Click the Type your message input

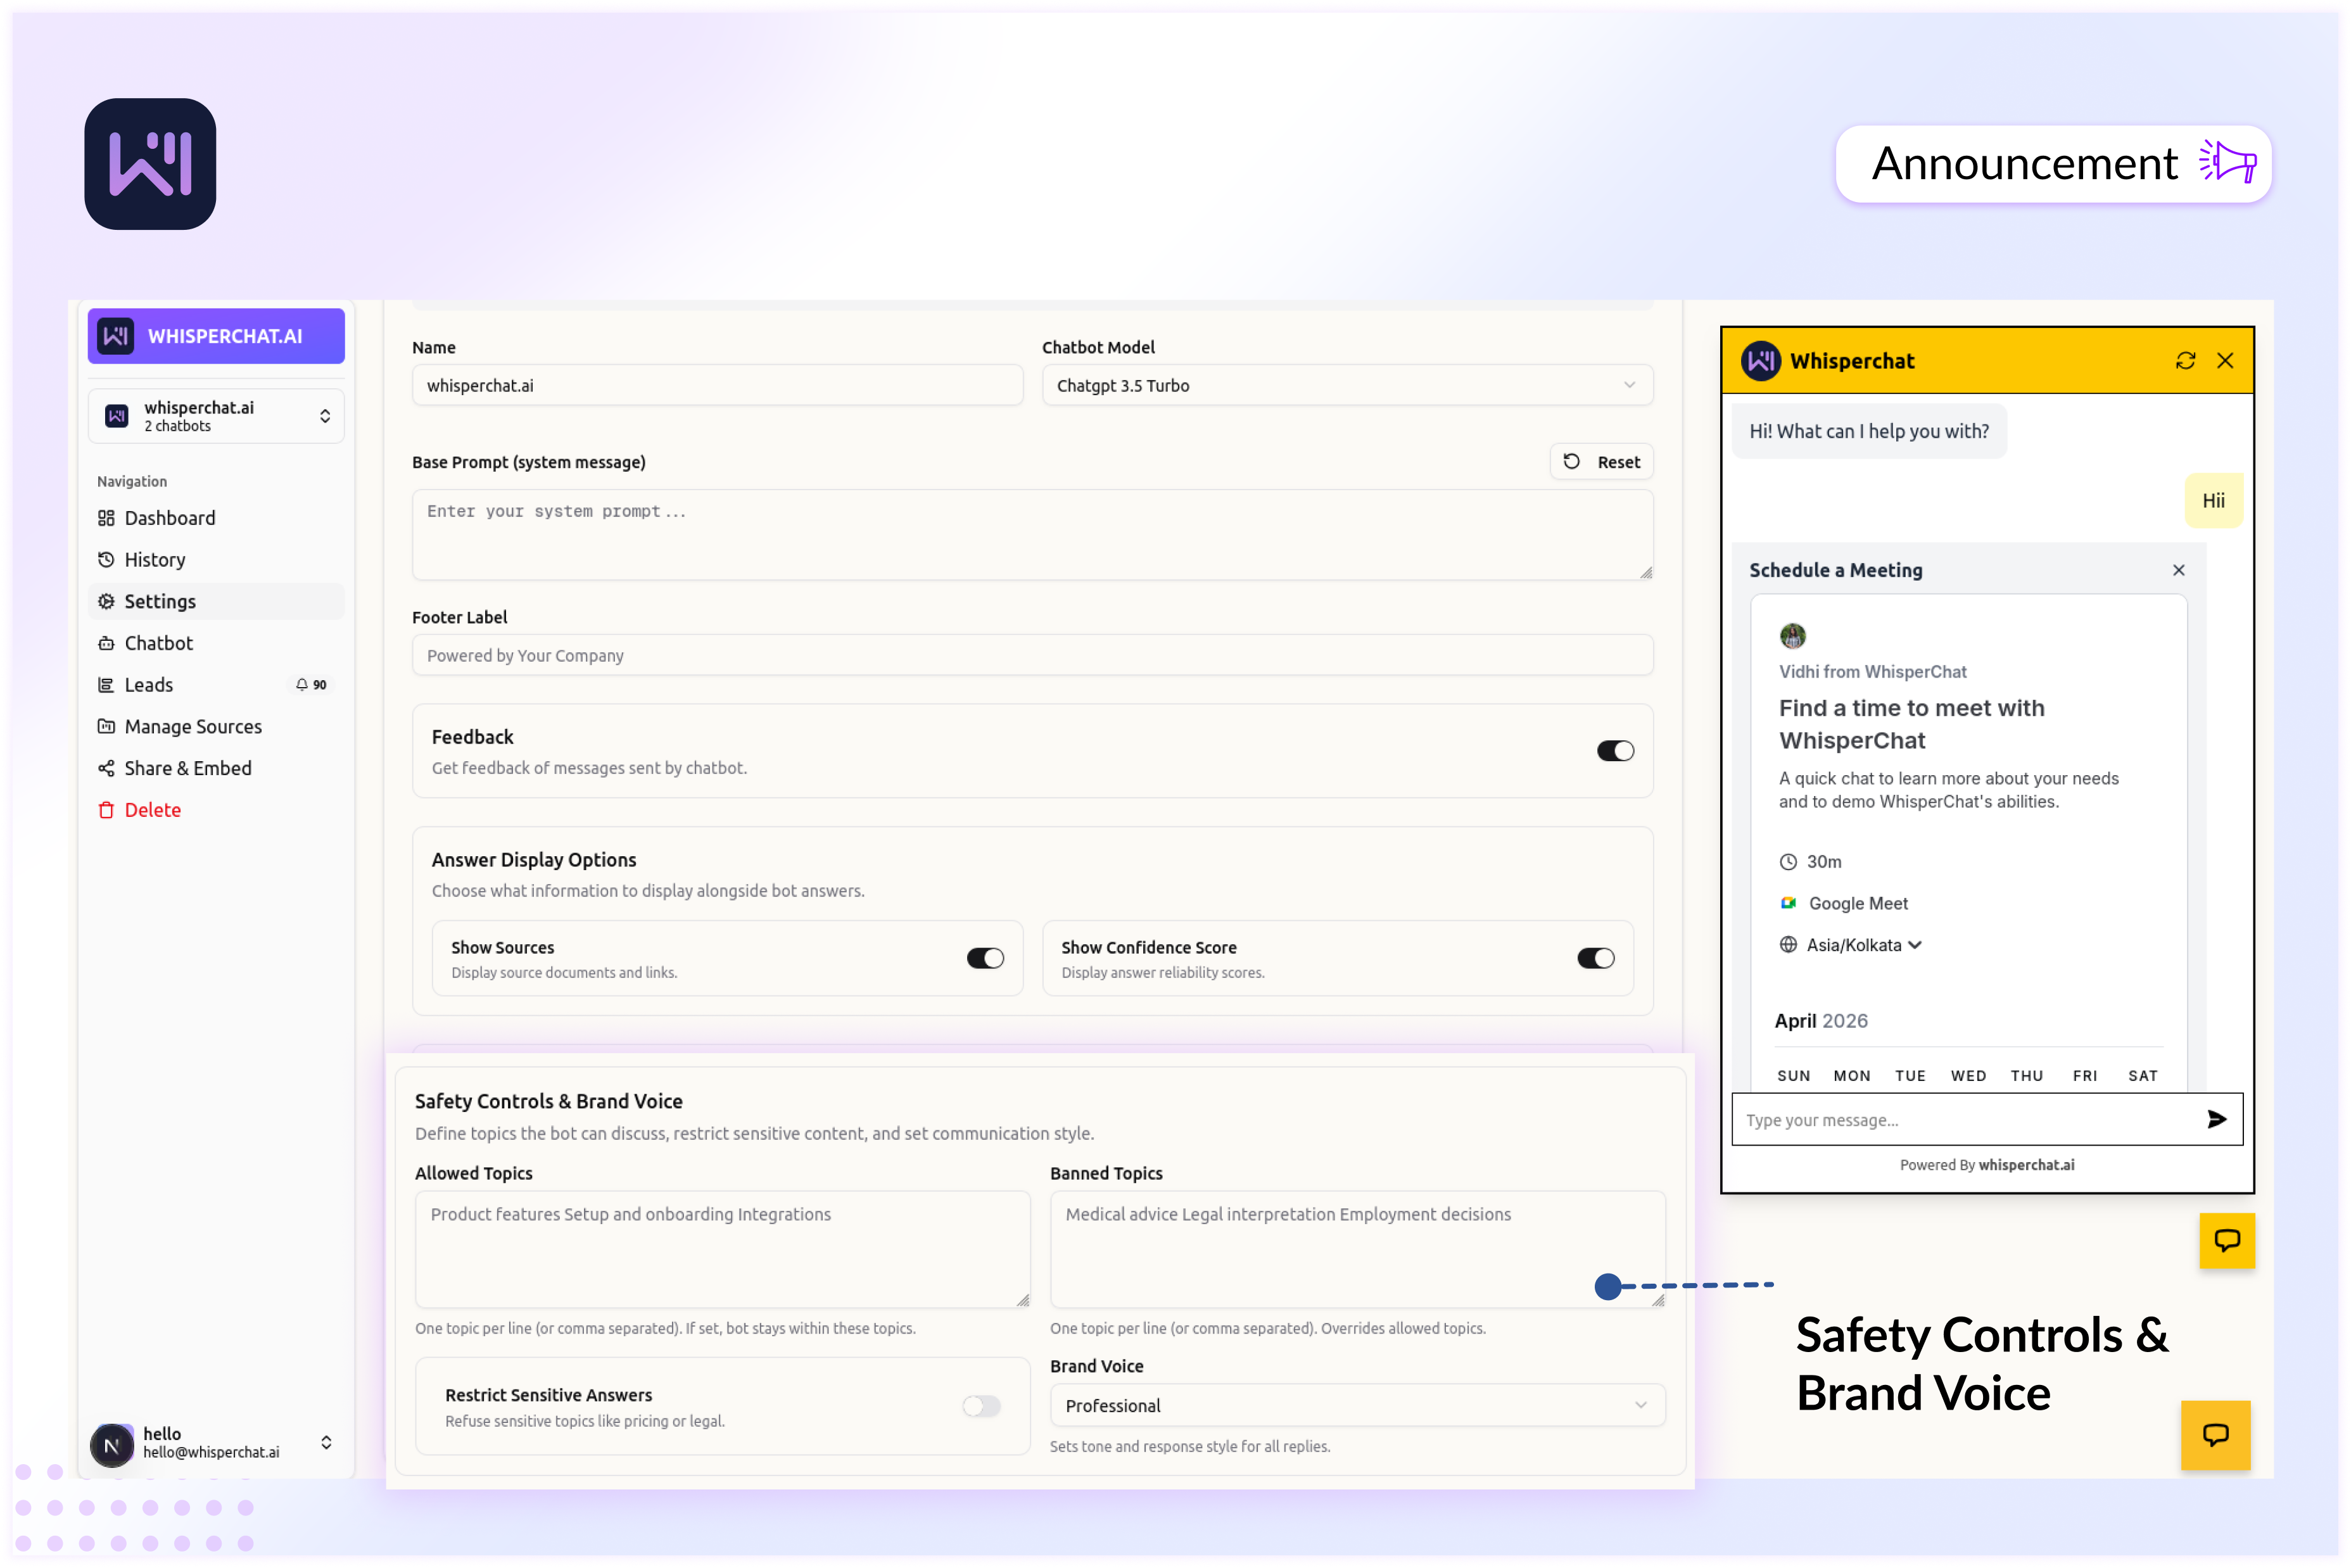(1965, 1120)
